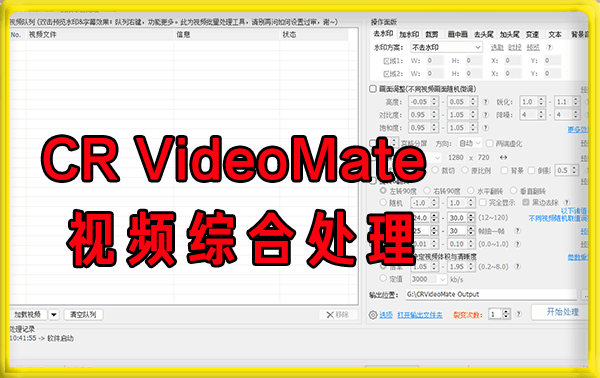Open the 方向 dropdown set to 自动
Screen dimensions: 600x378
pos(470,143)
